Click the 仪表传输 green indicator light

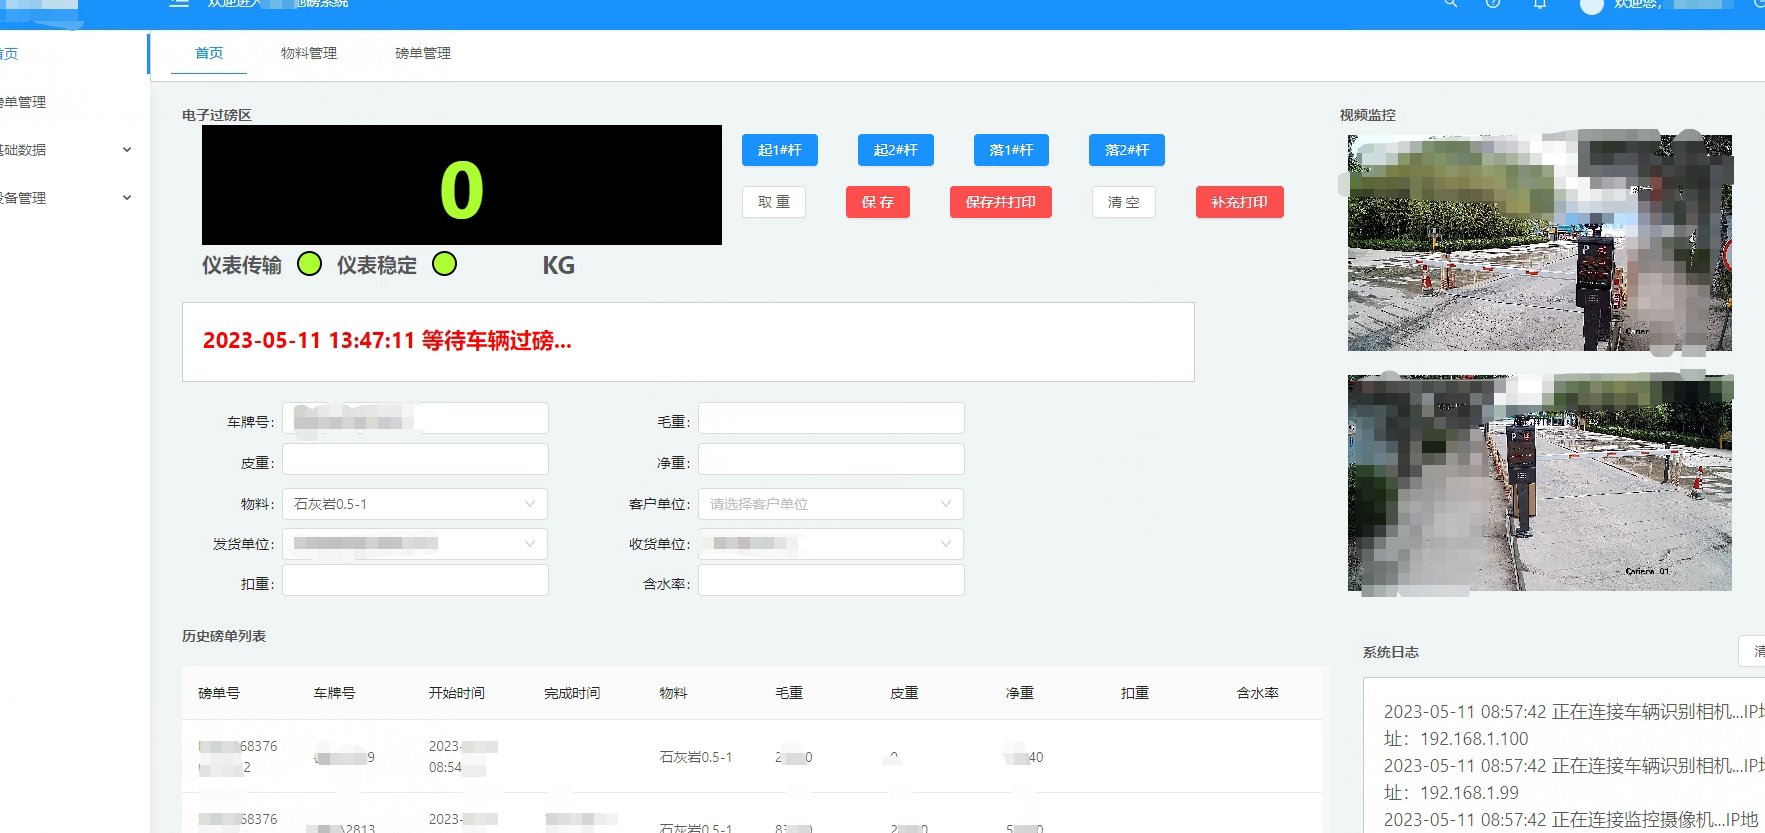point(310,264)
